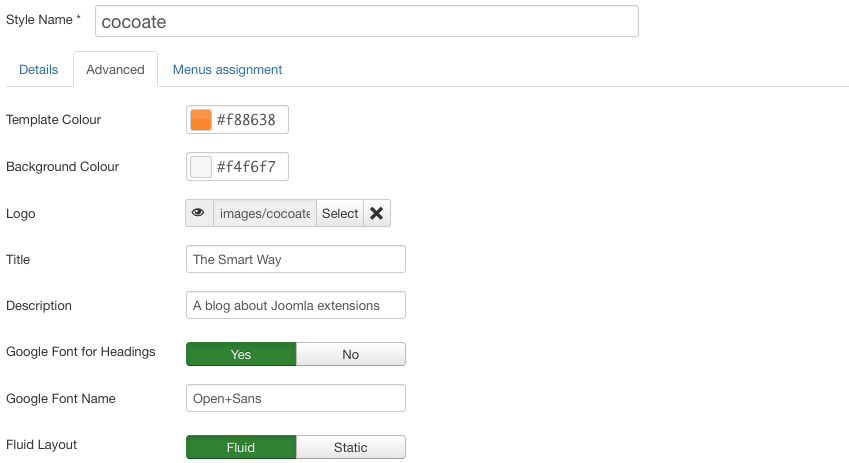Open the Background Colour swatch

(x=201, y=167)
